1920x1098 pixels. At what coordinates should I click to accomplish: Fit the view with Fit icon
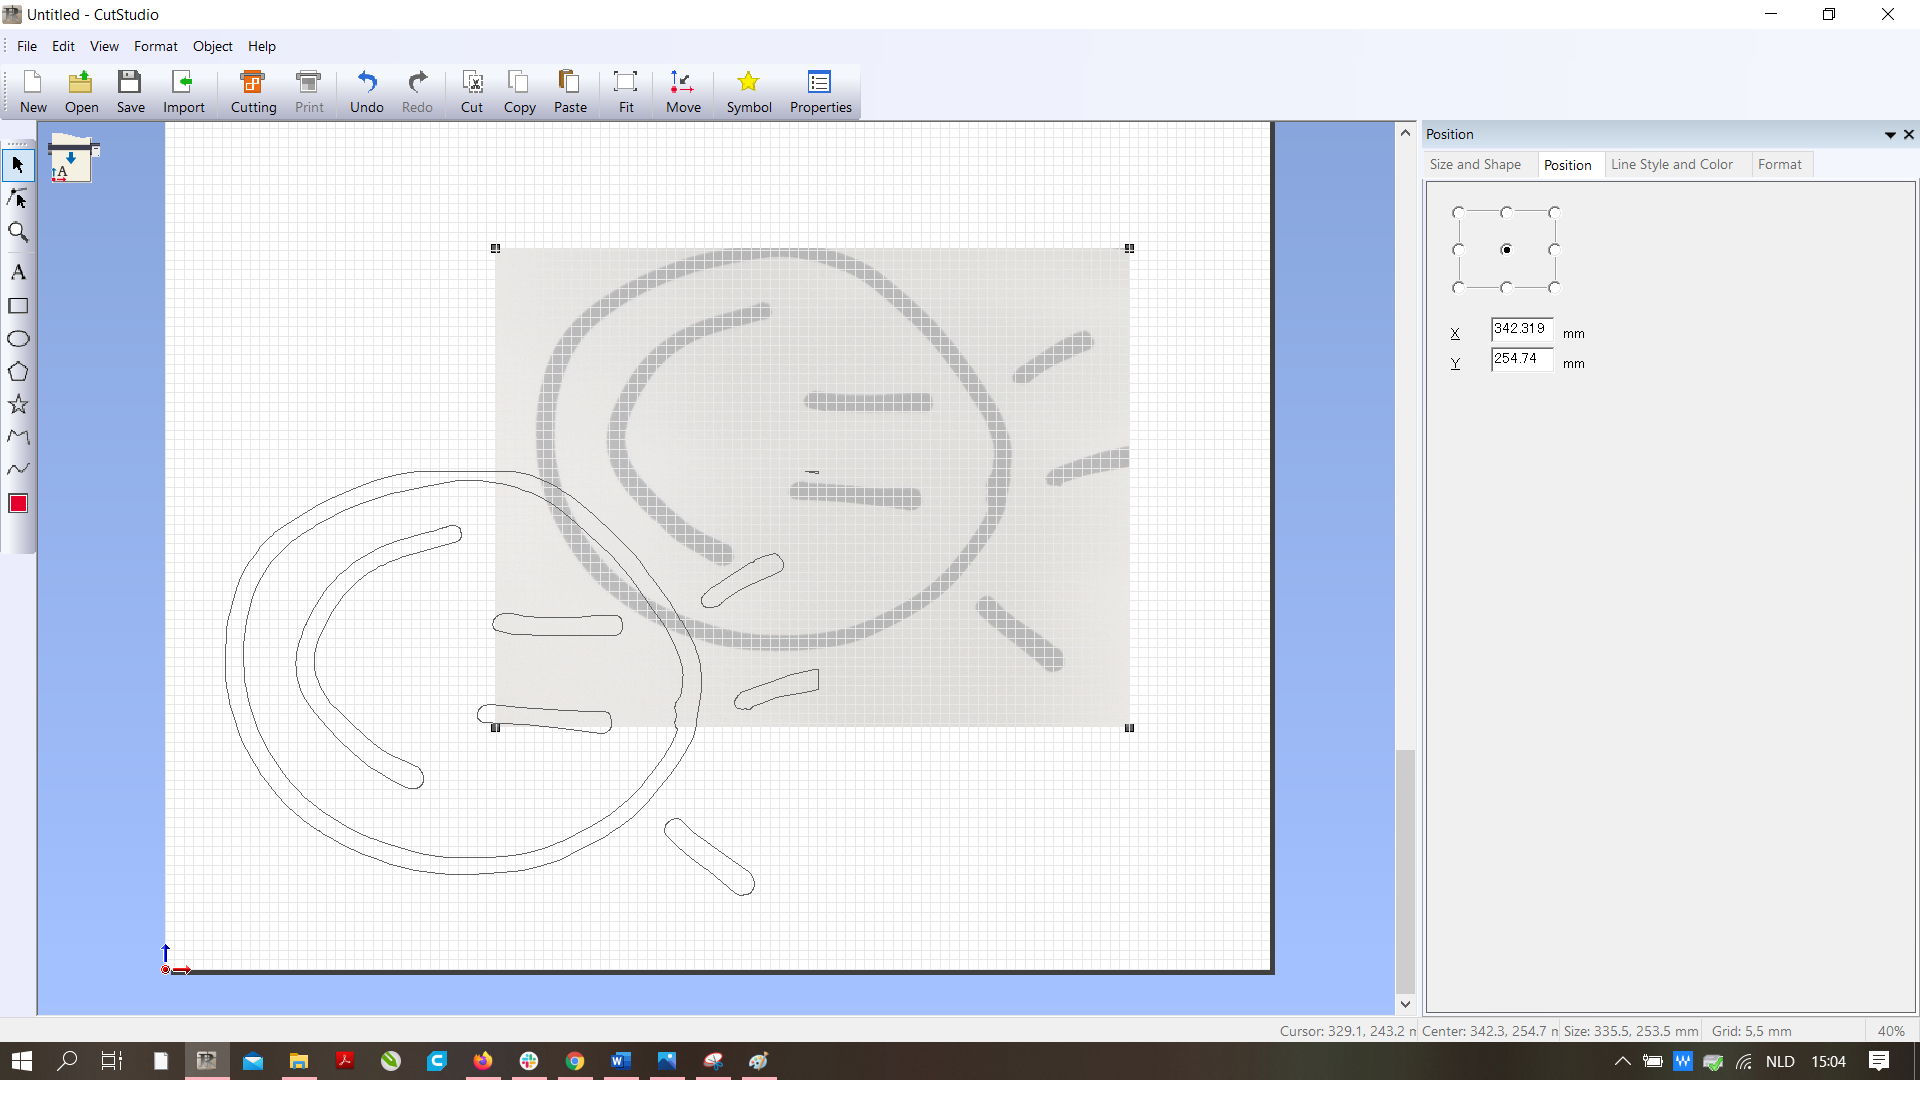point(626,92)
